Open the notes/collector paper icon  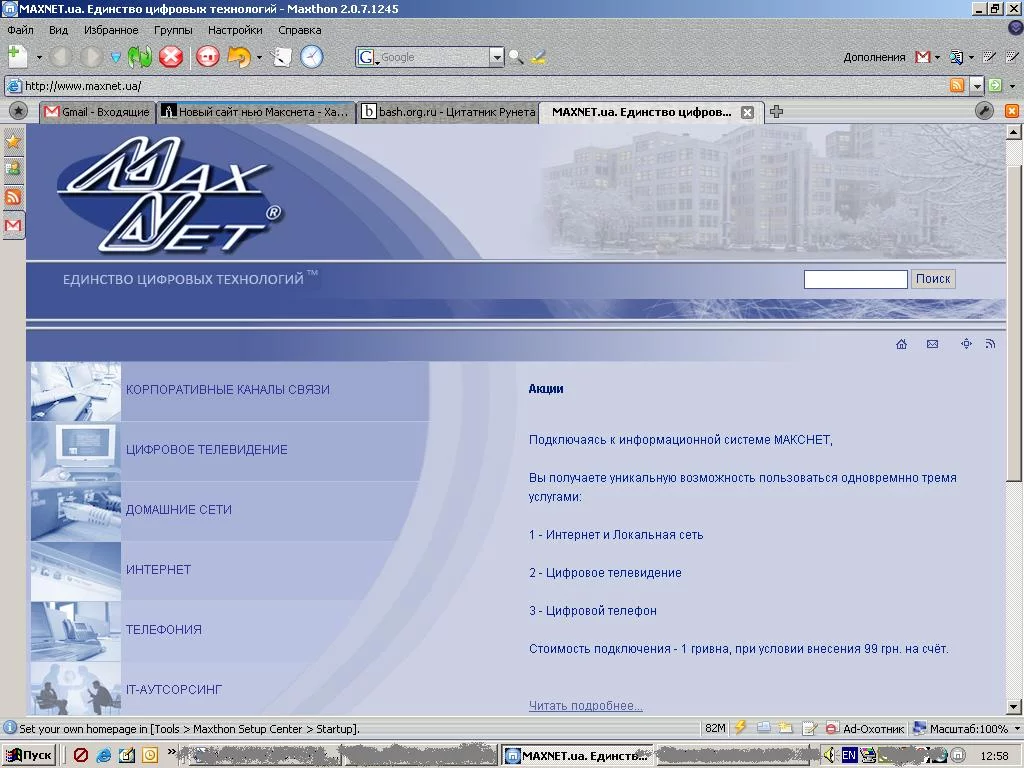coord(281,57)
